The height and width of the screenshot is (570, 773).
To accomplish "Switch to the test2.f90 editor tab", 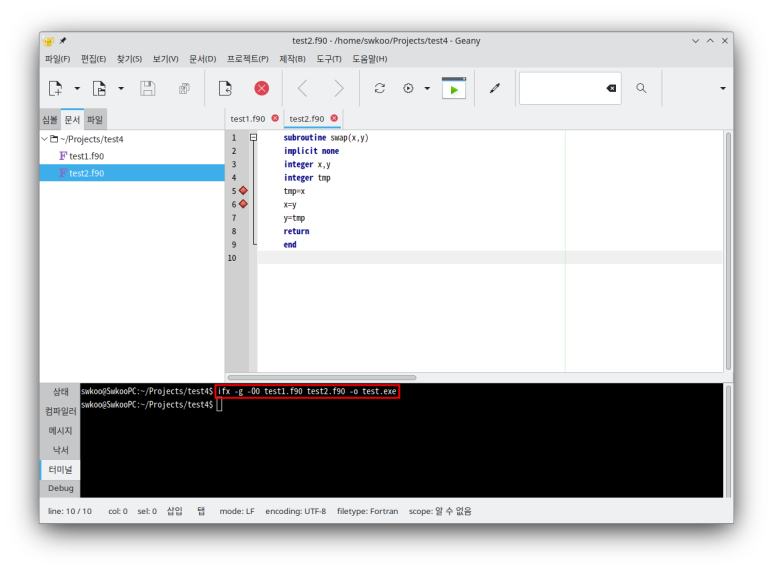I will click(307, 119).
